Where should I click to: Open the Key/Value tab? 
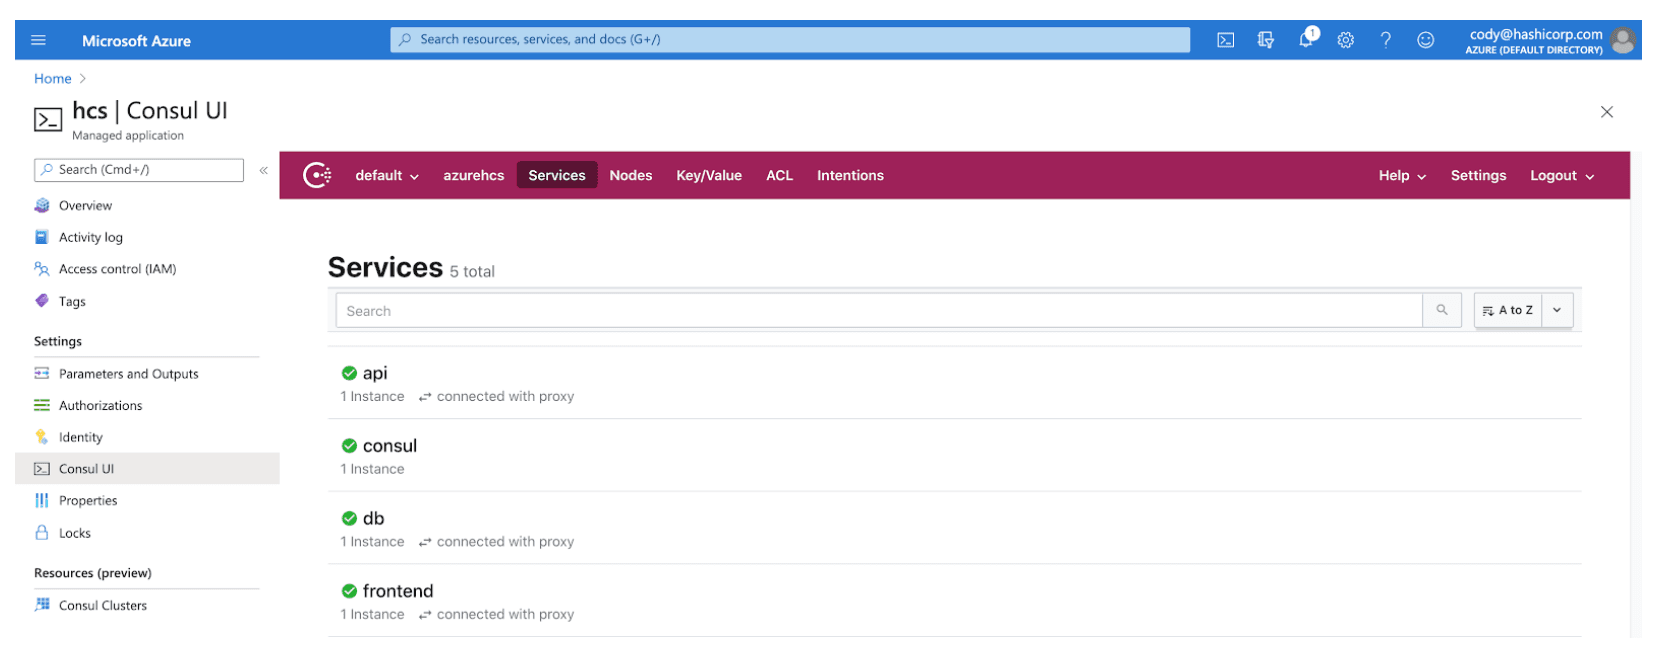coord(708,176)
